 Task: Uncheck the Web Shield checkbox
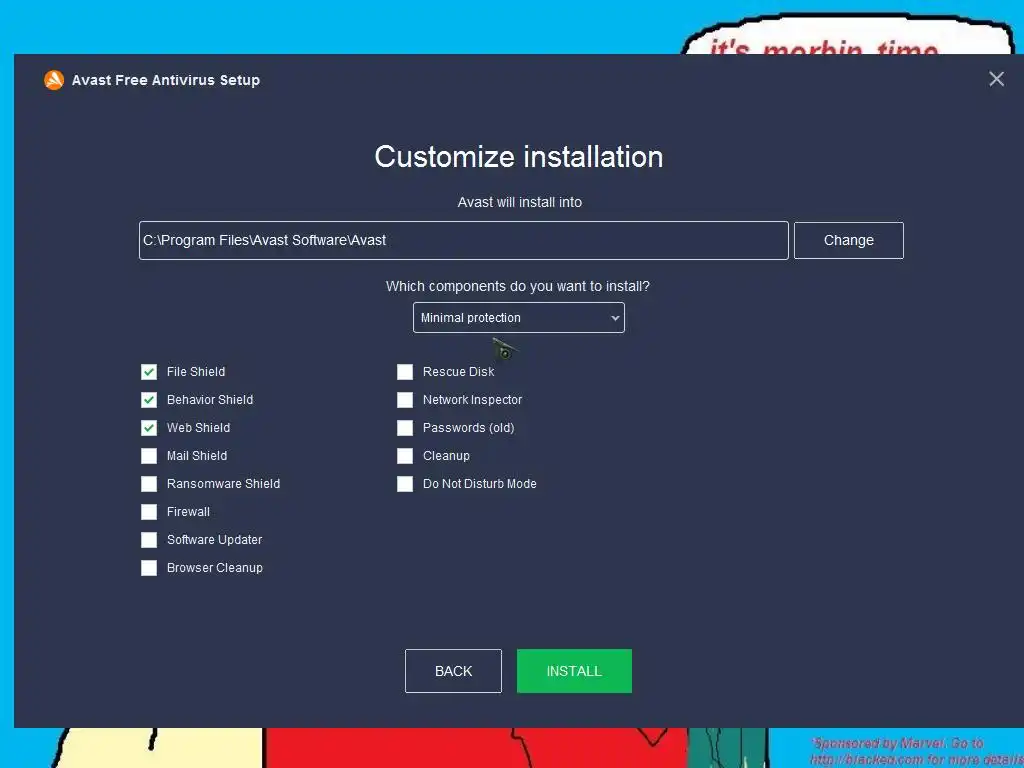149,428
